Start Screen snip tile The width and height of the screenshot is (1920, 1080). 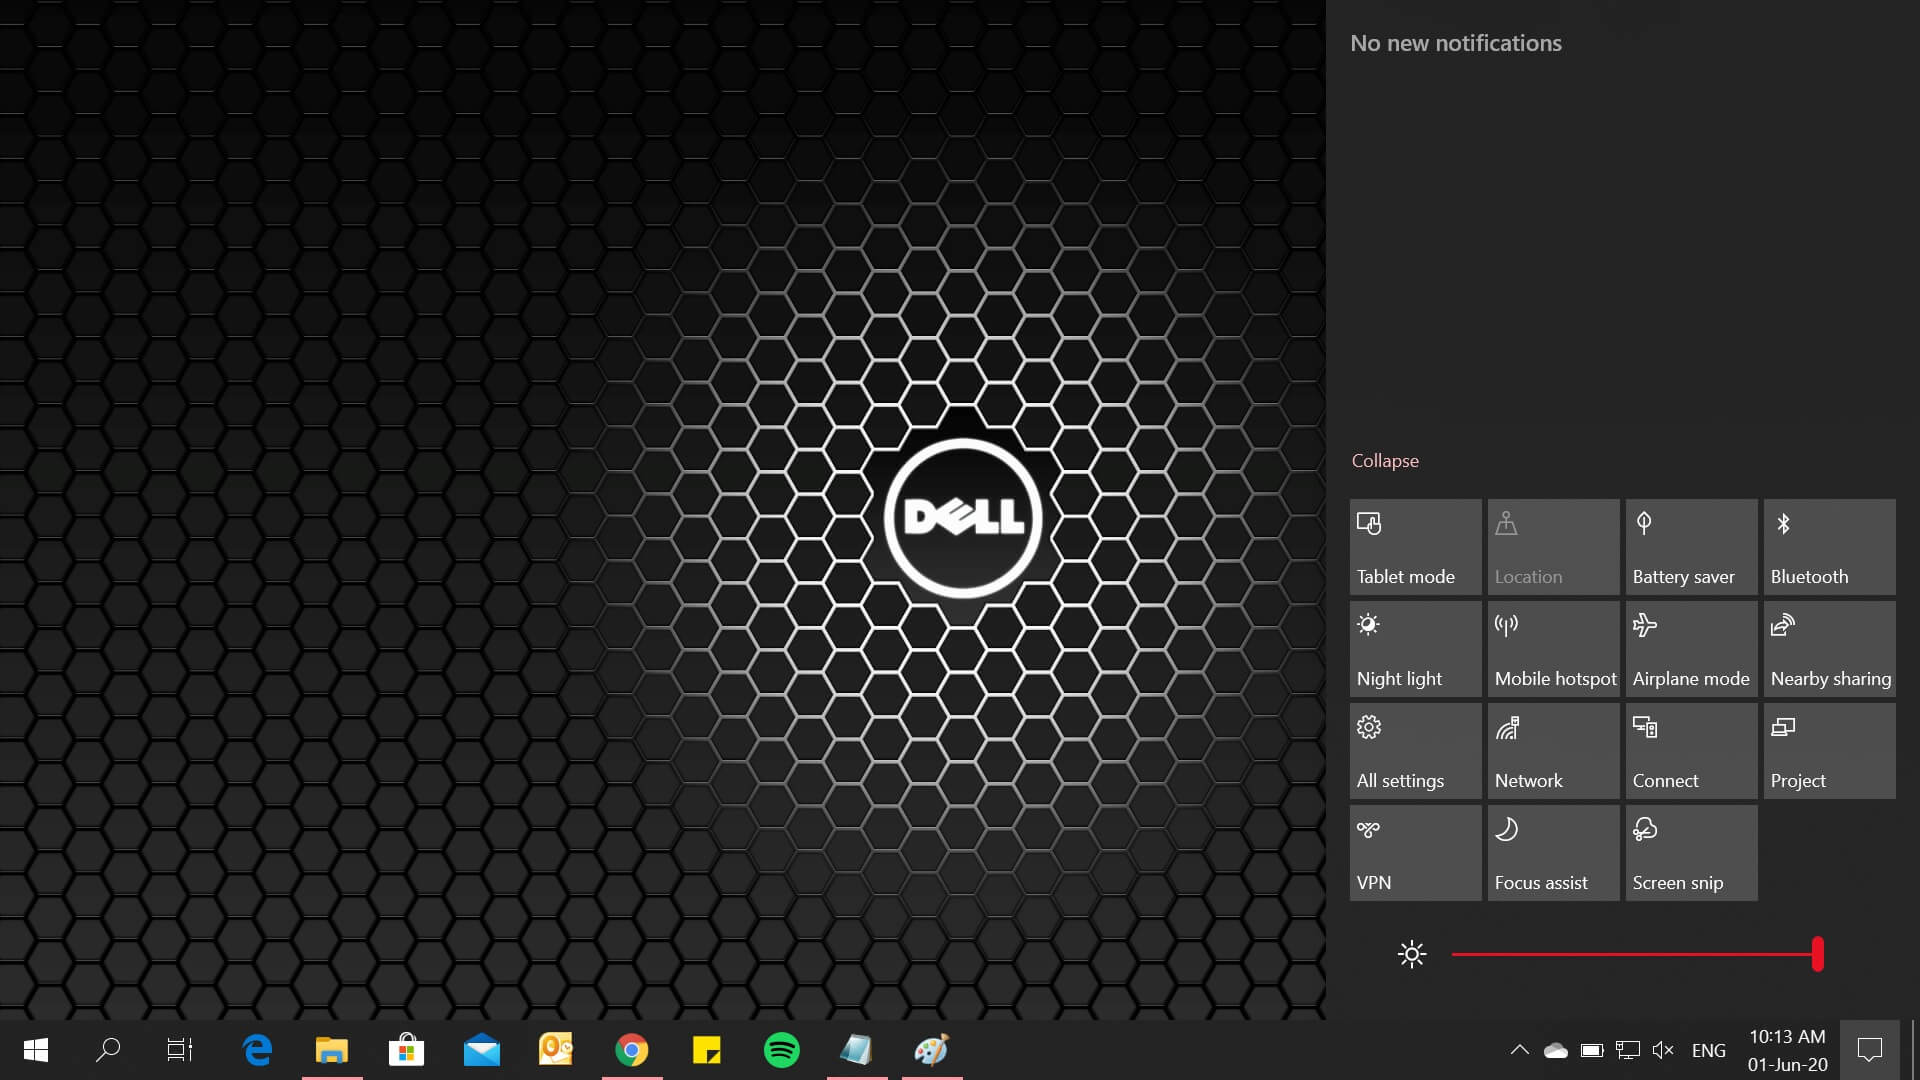click(x=1691, y=853)
